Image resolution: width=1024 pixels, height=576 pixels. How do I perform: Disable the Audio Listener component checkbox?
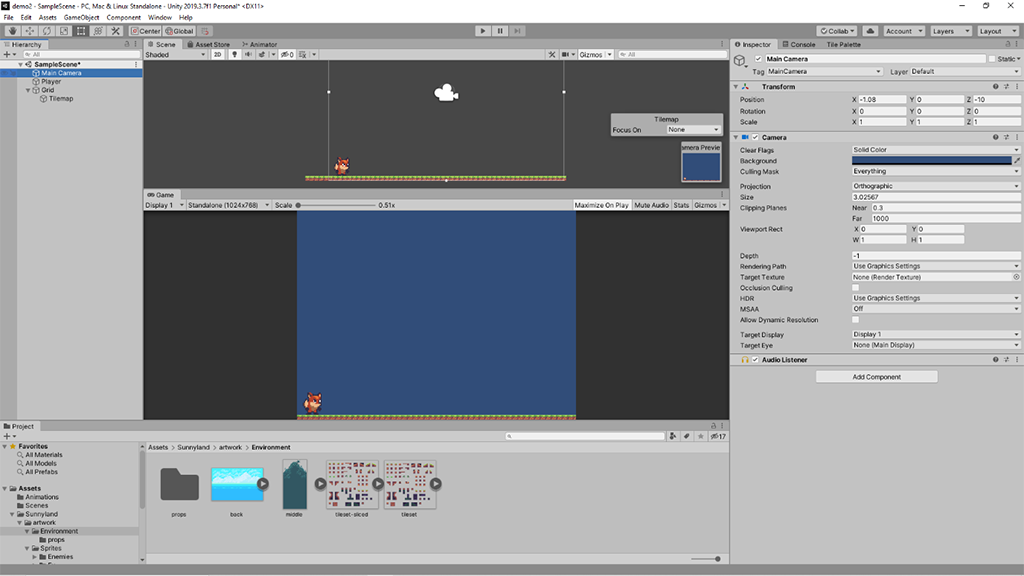click(x=756, y=360)
